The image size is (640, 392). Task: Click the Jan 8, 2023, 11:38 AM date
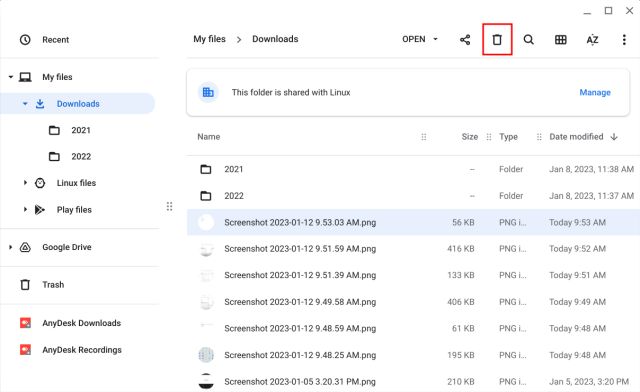591,169
